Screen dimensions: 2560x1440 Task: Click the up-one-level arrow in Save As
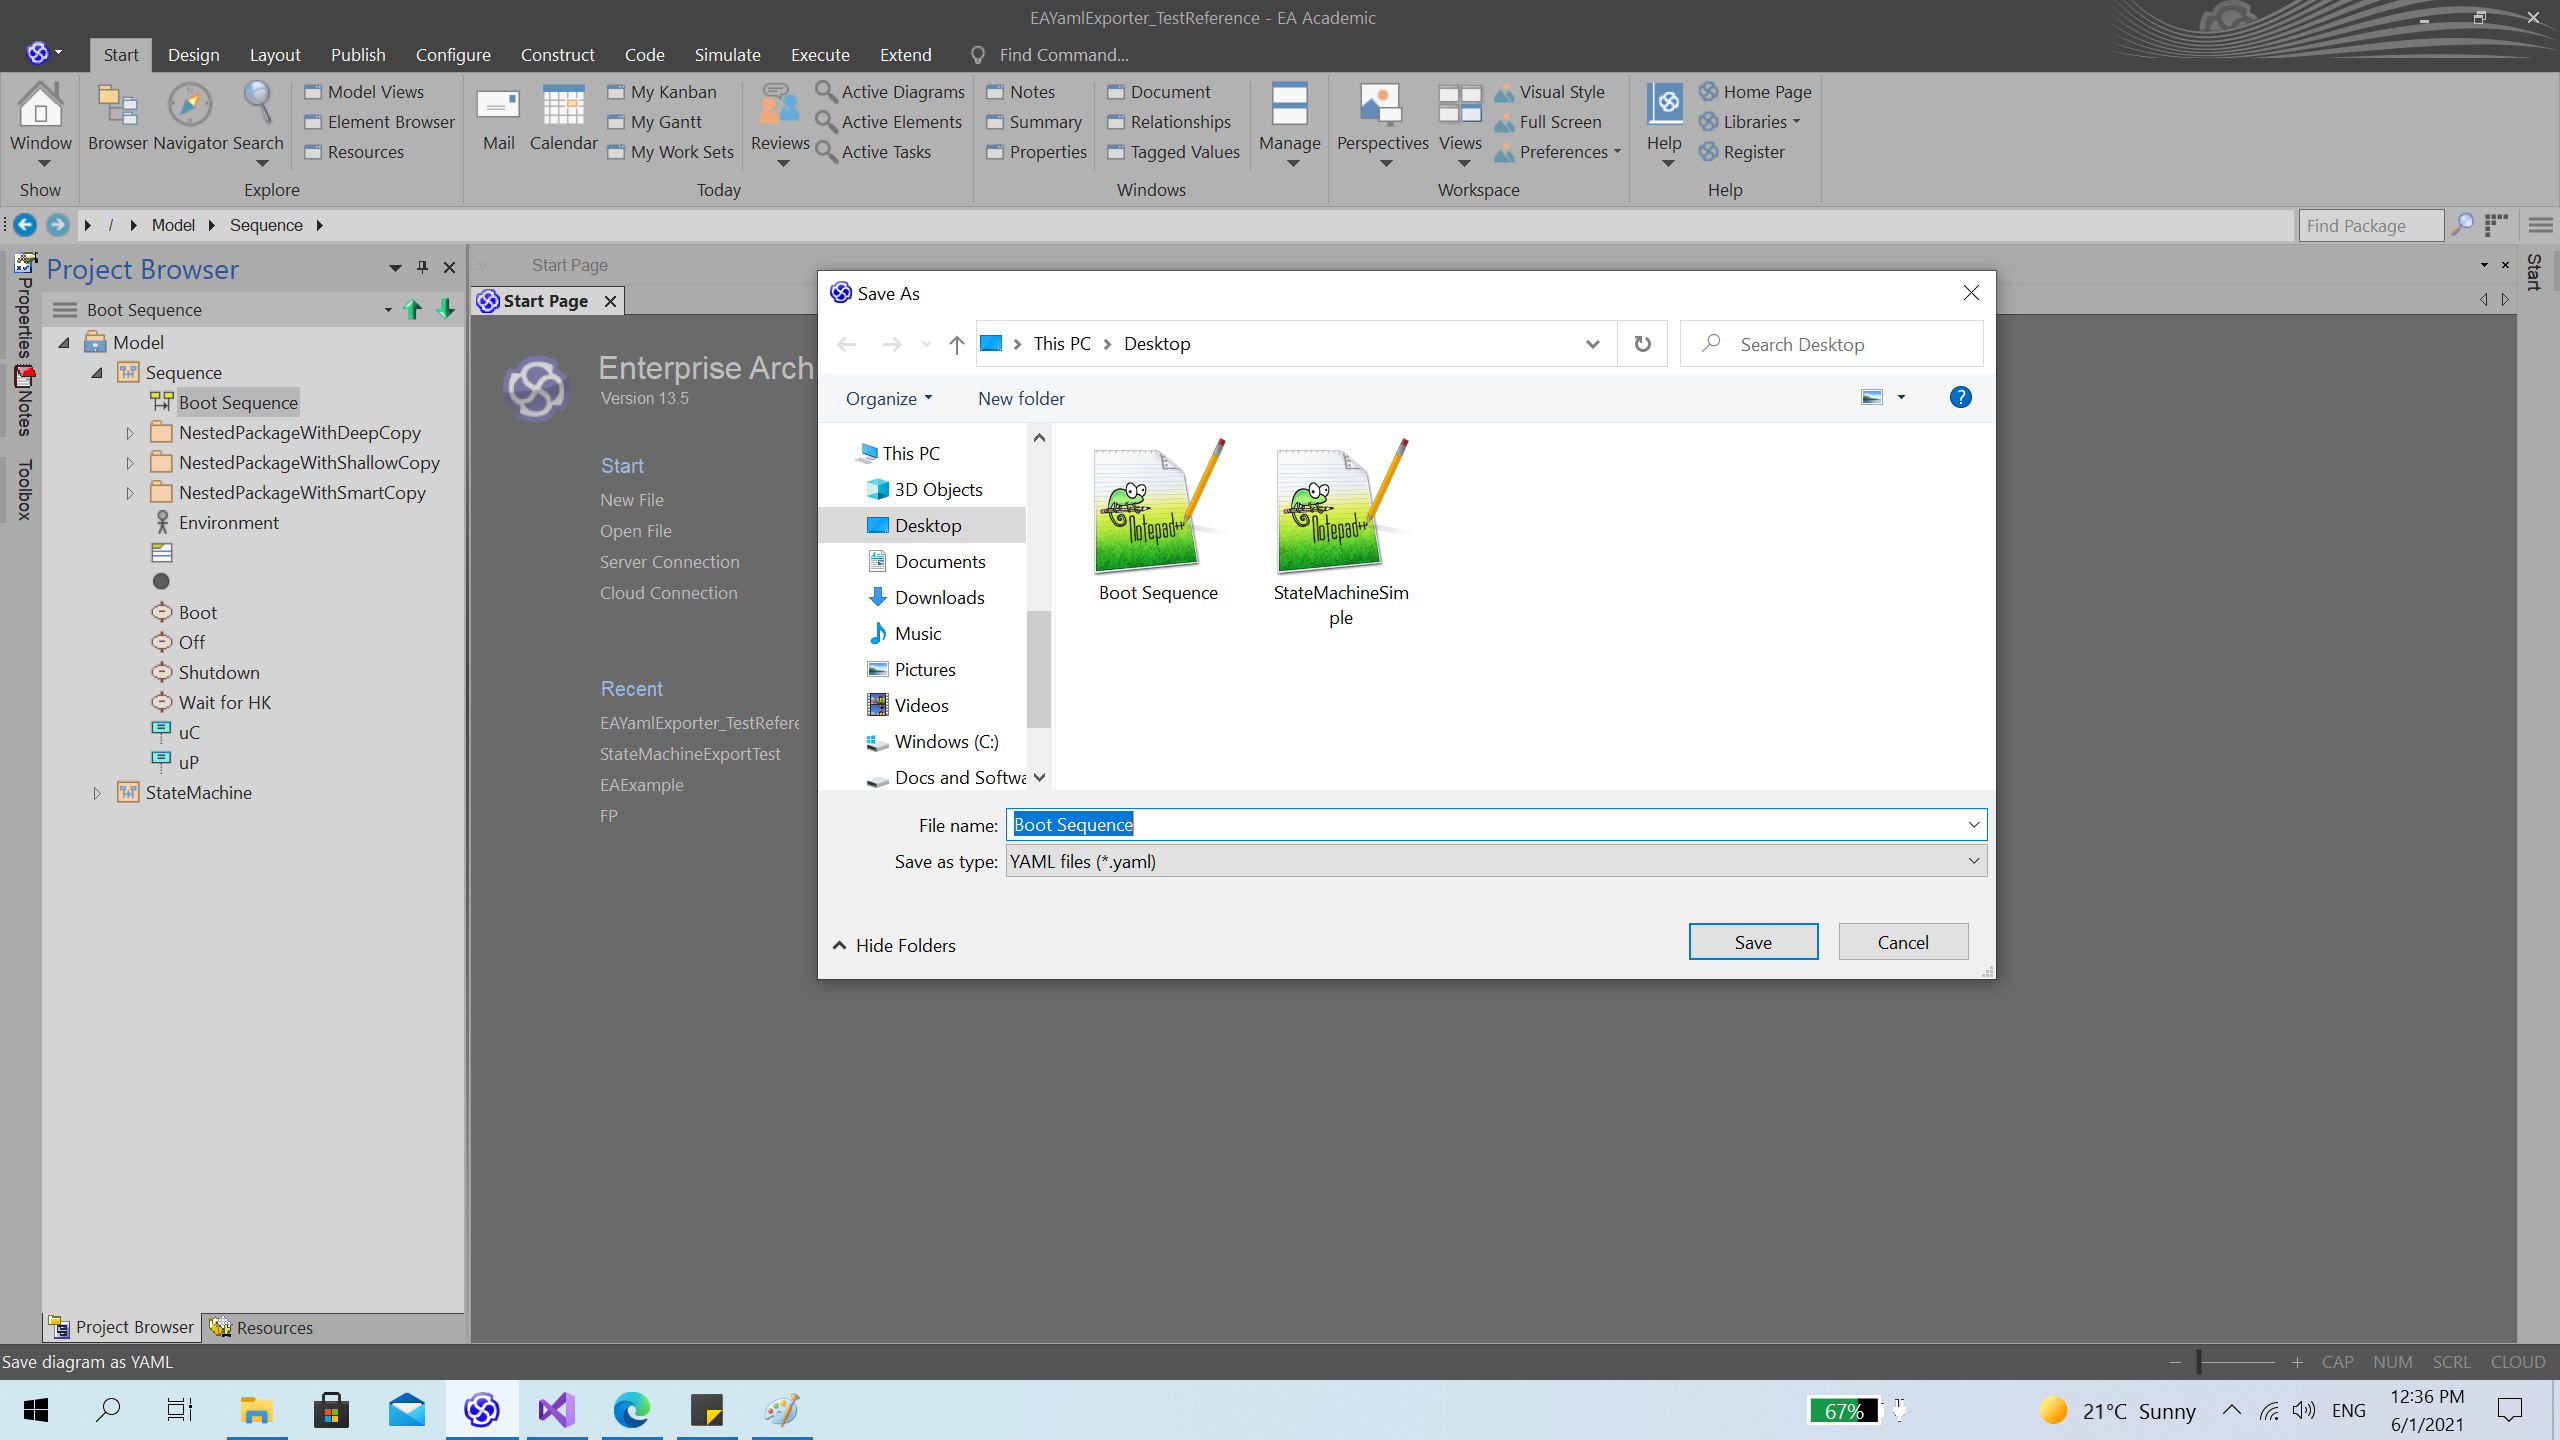pos(957,345)
